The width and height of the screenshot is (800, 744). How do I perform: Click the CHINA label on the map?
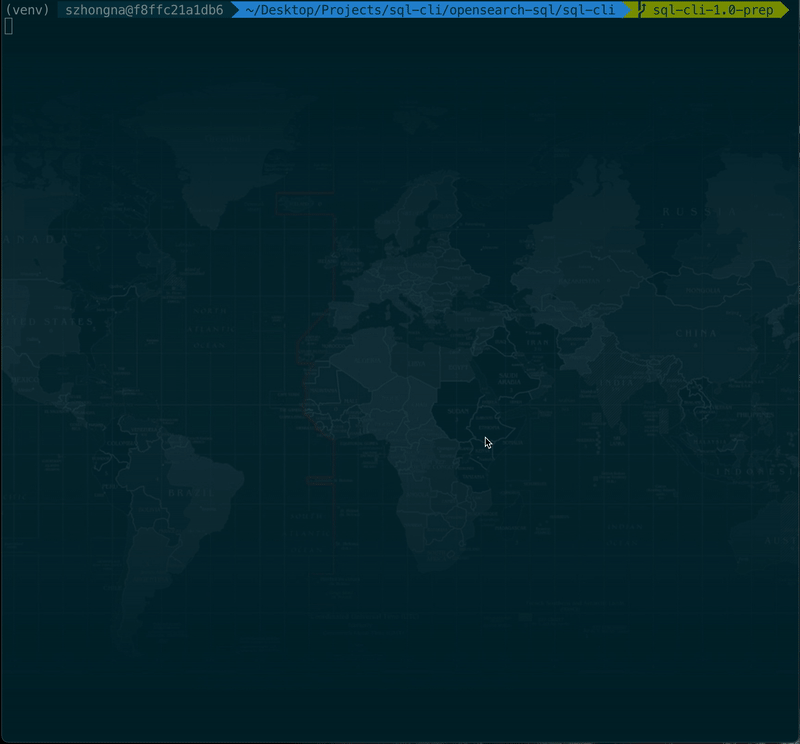(x=695, y=331)
